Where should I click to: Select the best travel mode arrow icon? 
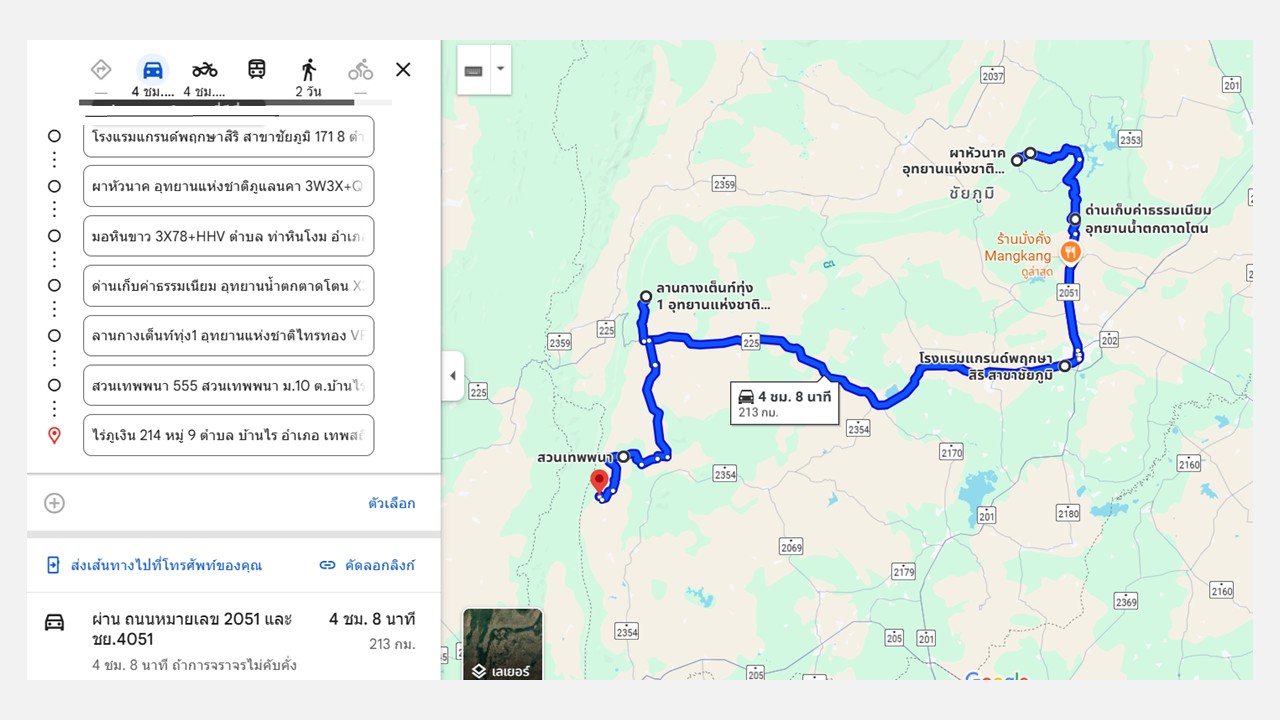click(101, 70)
